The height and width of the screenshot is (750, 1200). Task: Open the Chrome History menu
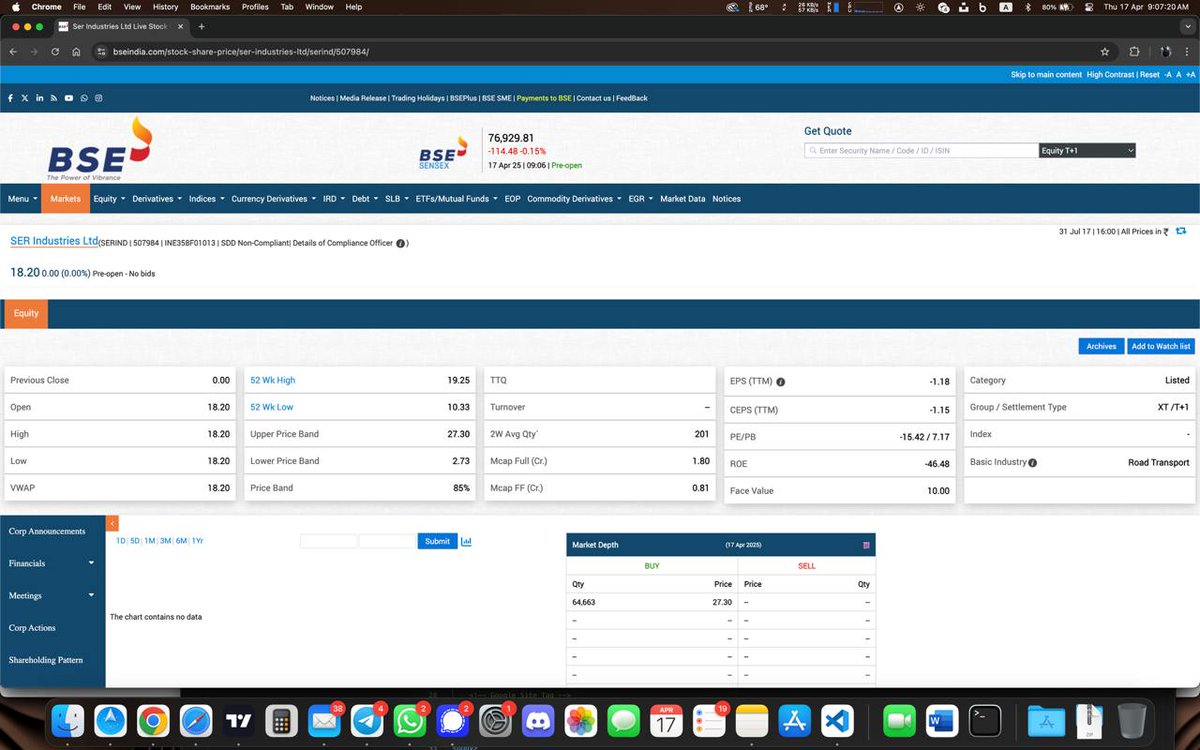point(165,7)
